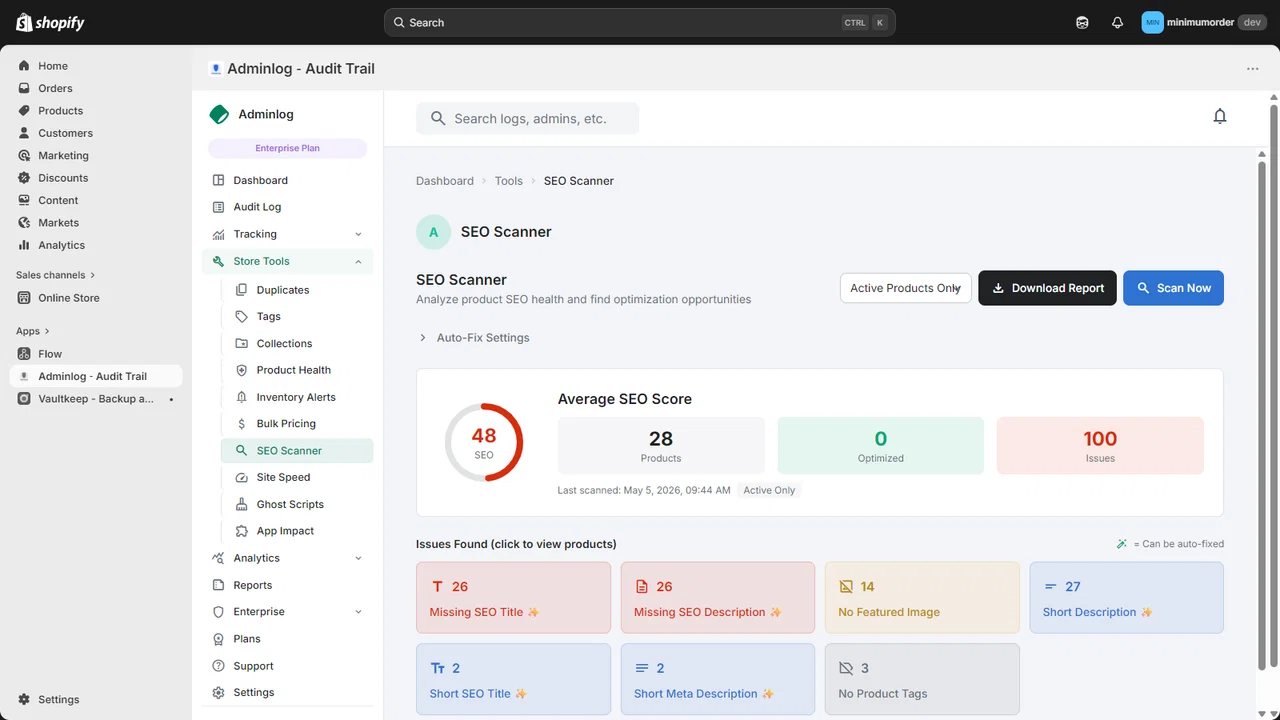Click the Content icon in sidebar
1280x720 pixels.
coord(24,200)
